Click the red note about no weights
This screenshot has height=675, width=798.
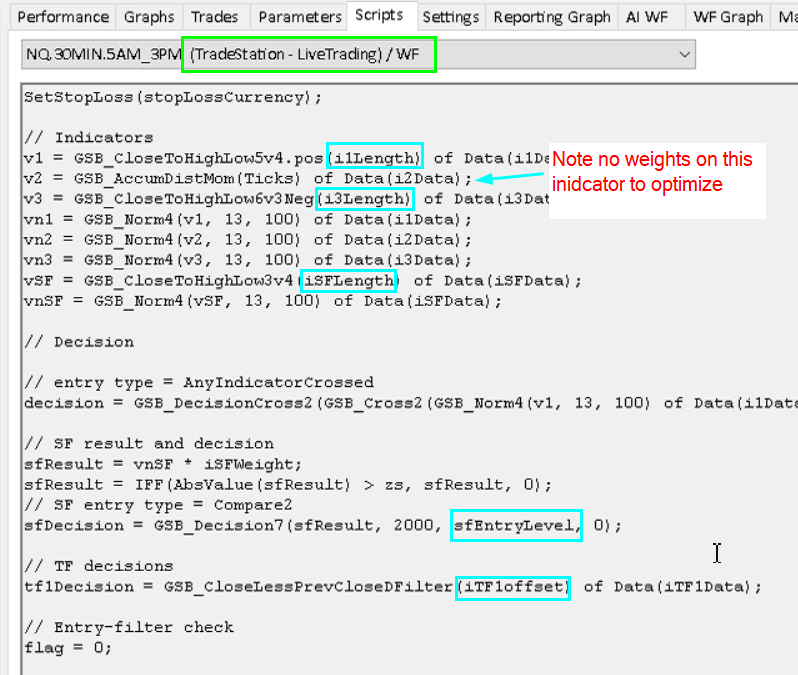pos(652,171)
